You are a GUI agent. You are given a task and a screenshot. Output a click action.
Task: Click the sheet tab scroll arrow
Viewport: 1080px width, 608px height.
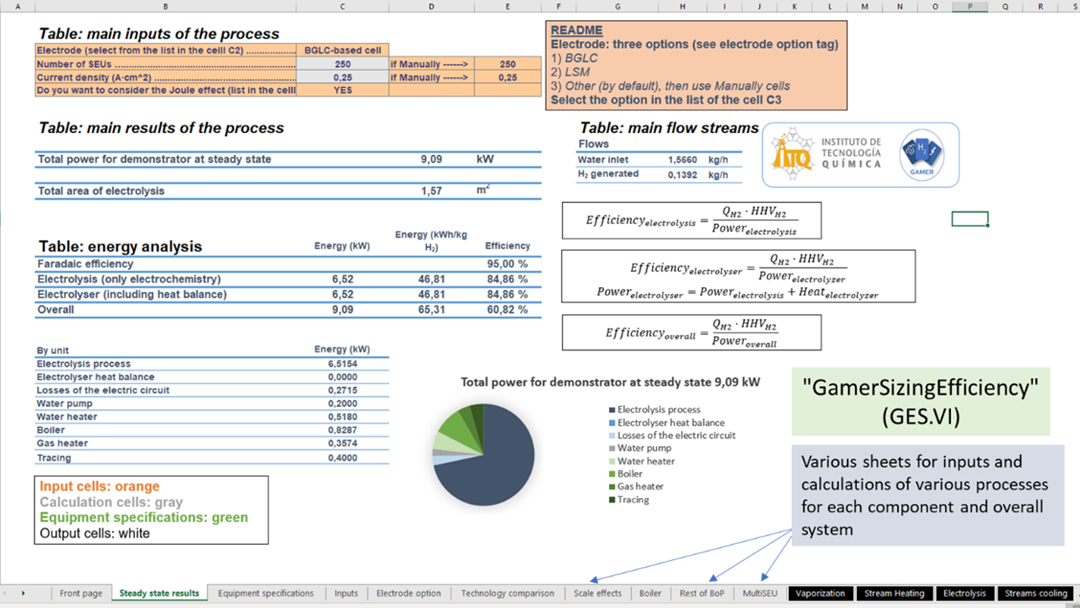23,593
